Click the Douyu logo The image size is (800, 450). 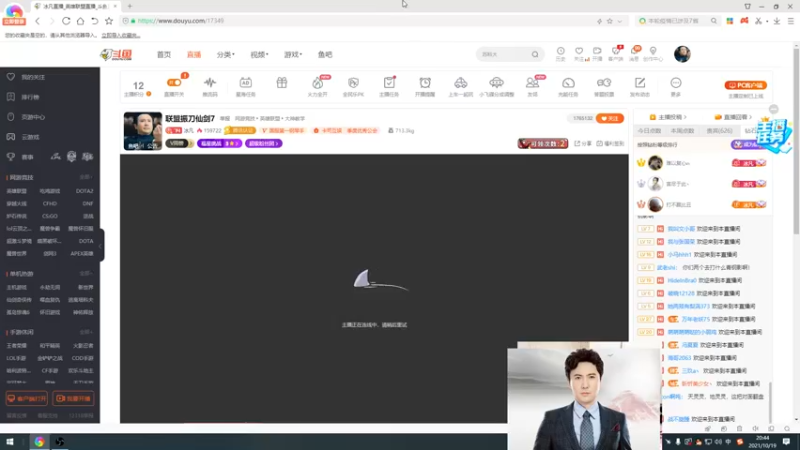click(116, 55)
